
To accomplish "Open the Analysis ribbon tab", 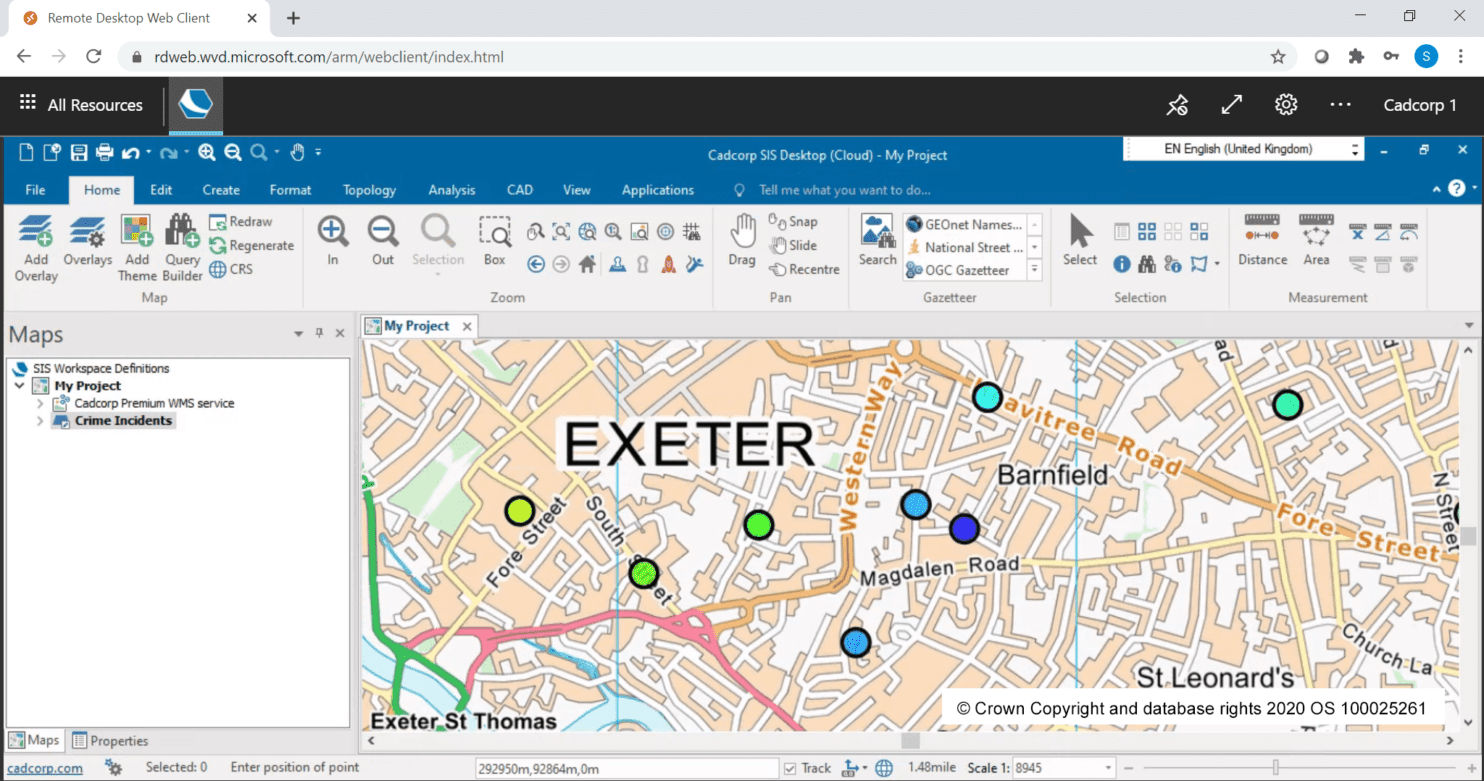I will pyautogui.click(x=451, y=190).
